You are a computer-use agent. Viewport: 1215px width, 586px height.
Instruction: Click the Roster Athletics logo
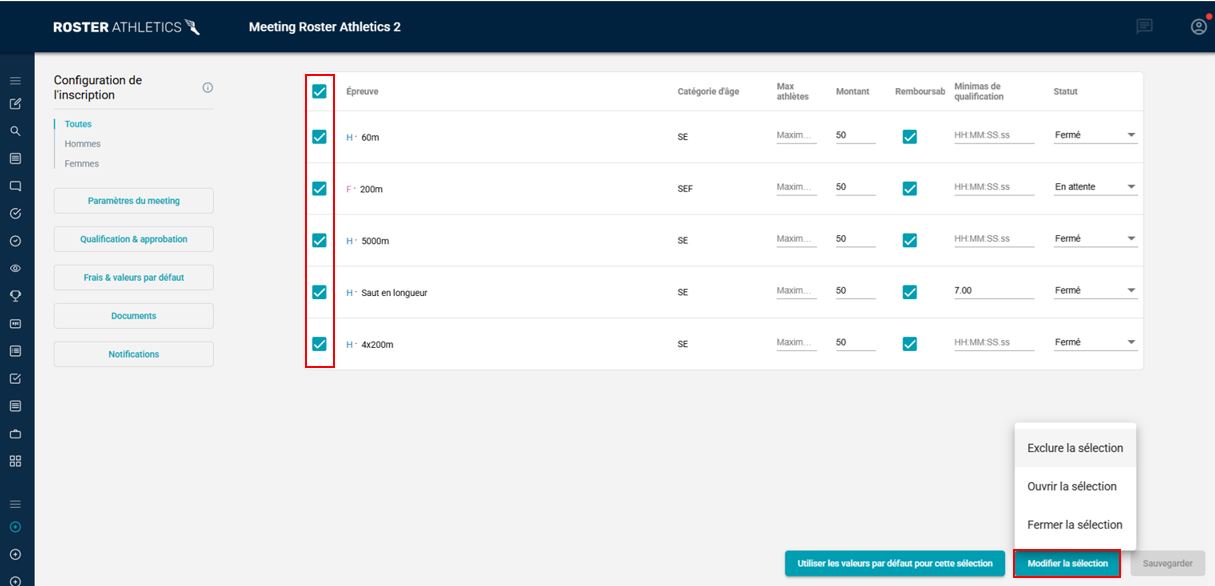tap(127, 27)
